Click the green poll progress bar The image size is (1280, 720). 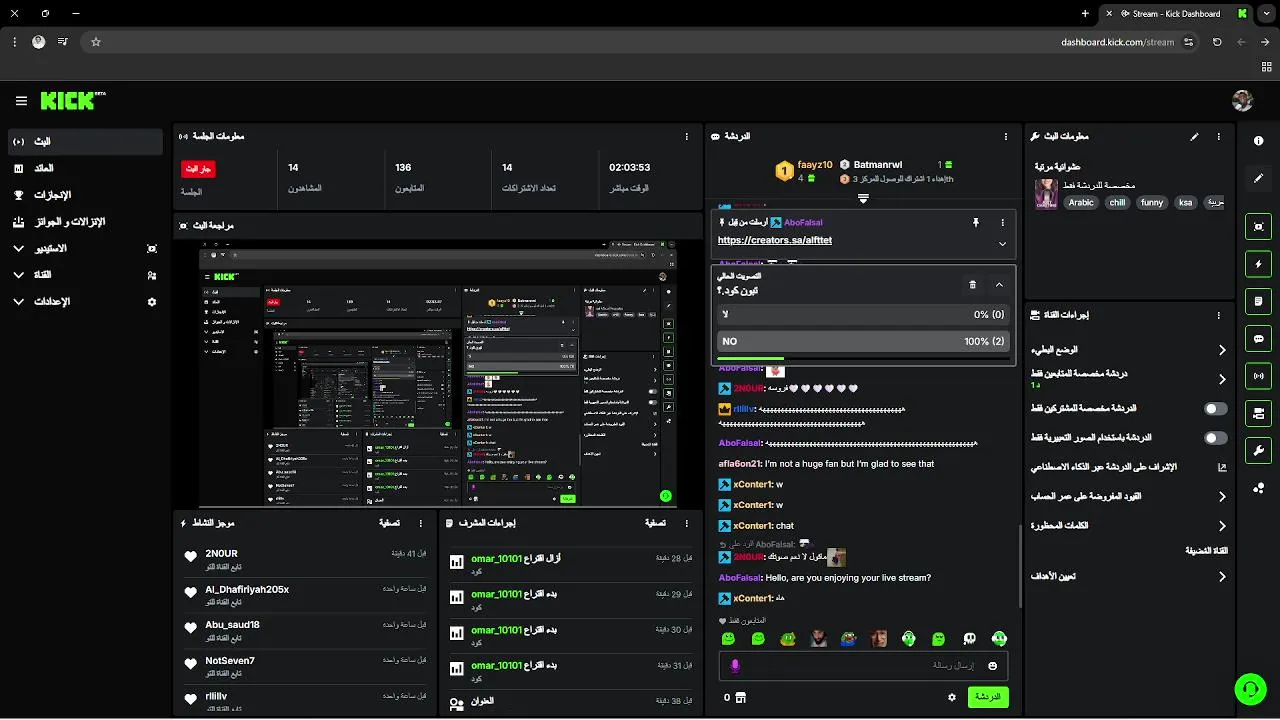pos(751,358)
